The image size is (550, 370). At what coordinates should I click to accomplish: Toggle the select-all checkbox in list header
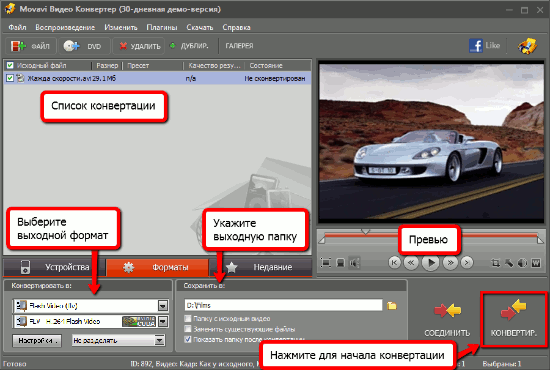(x=10, y=65)
